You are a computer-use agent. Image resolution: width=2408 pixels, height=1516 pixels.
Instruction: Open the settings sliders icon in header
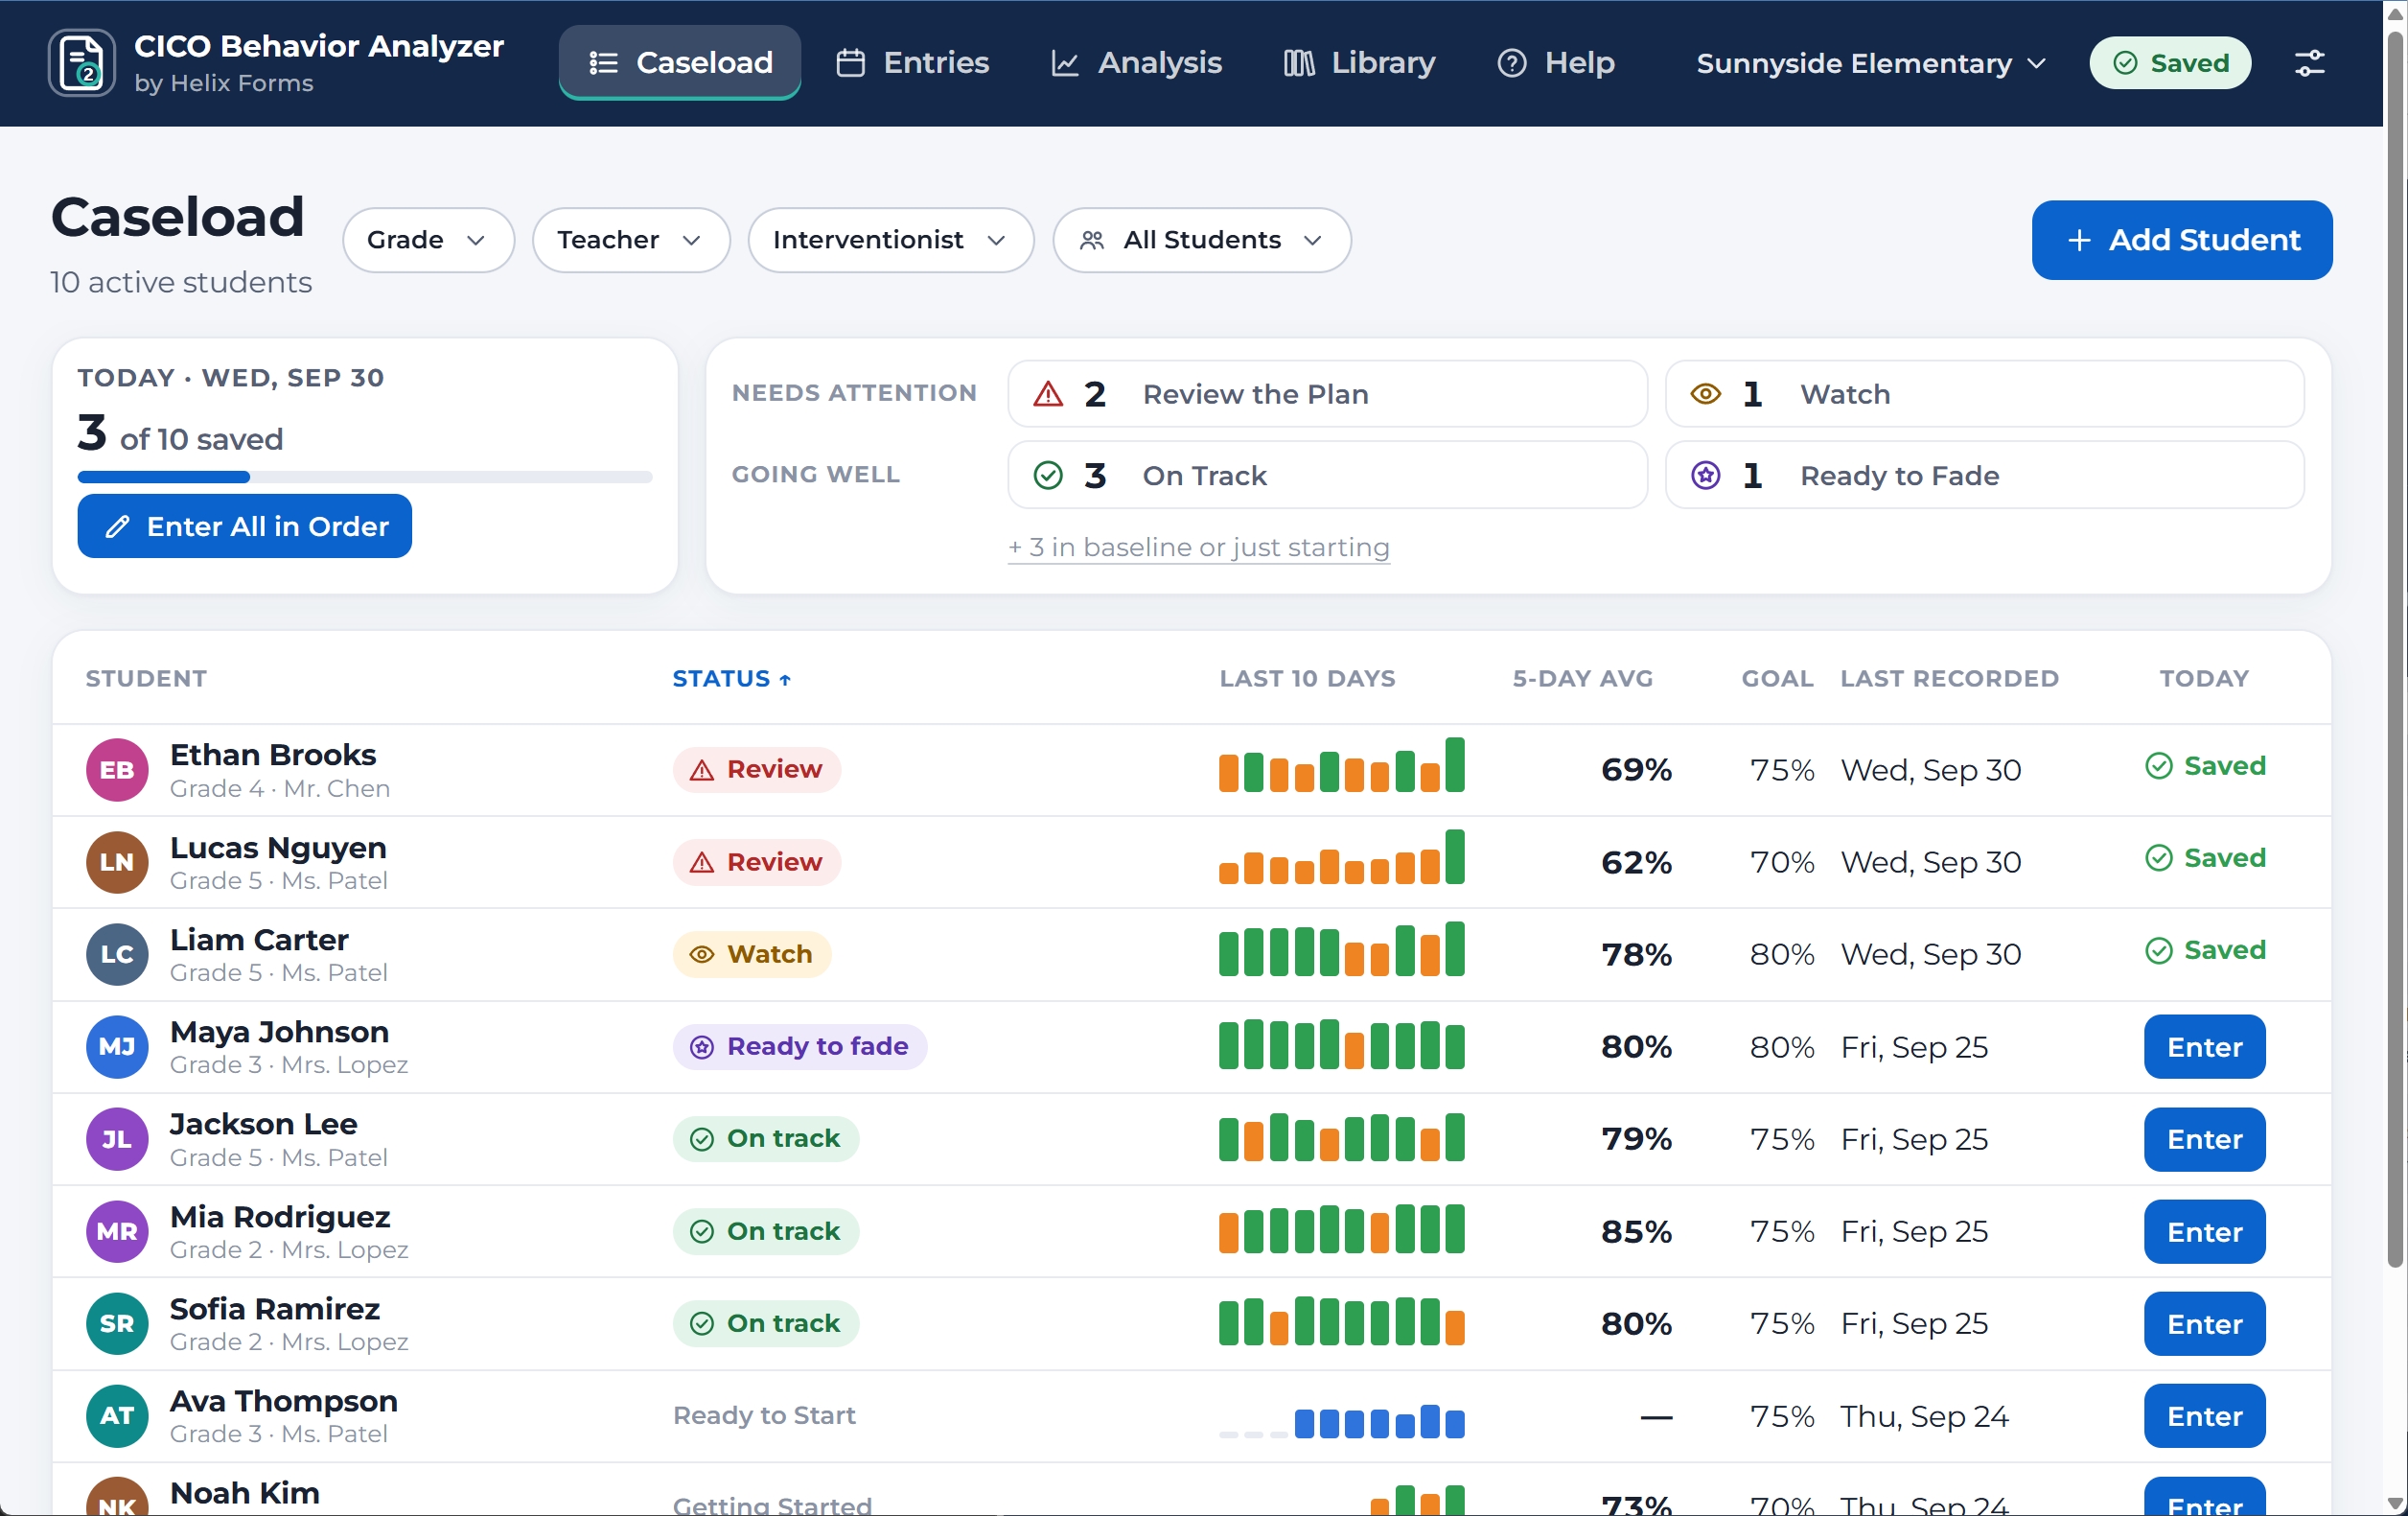[2309, 63]
